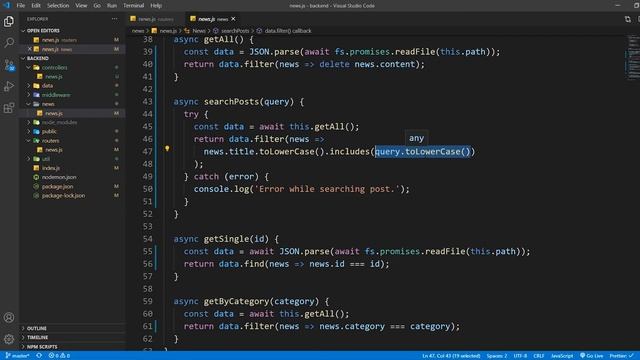This screenshot has width=640, height=360.
Task: Open the Edit menu
Action: pos(36,5)
